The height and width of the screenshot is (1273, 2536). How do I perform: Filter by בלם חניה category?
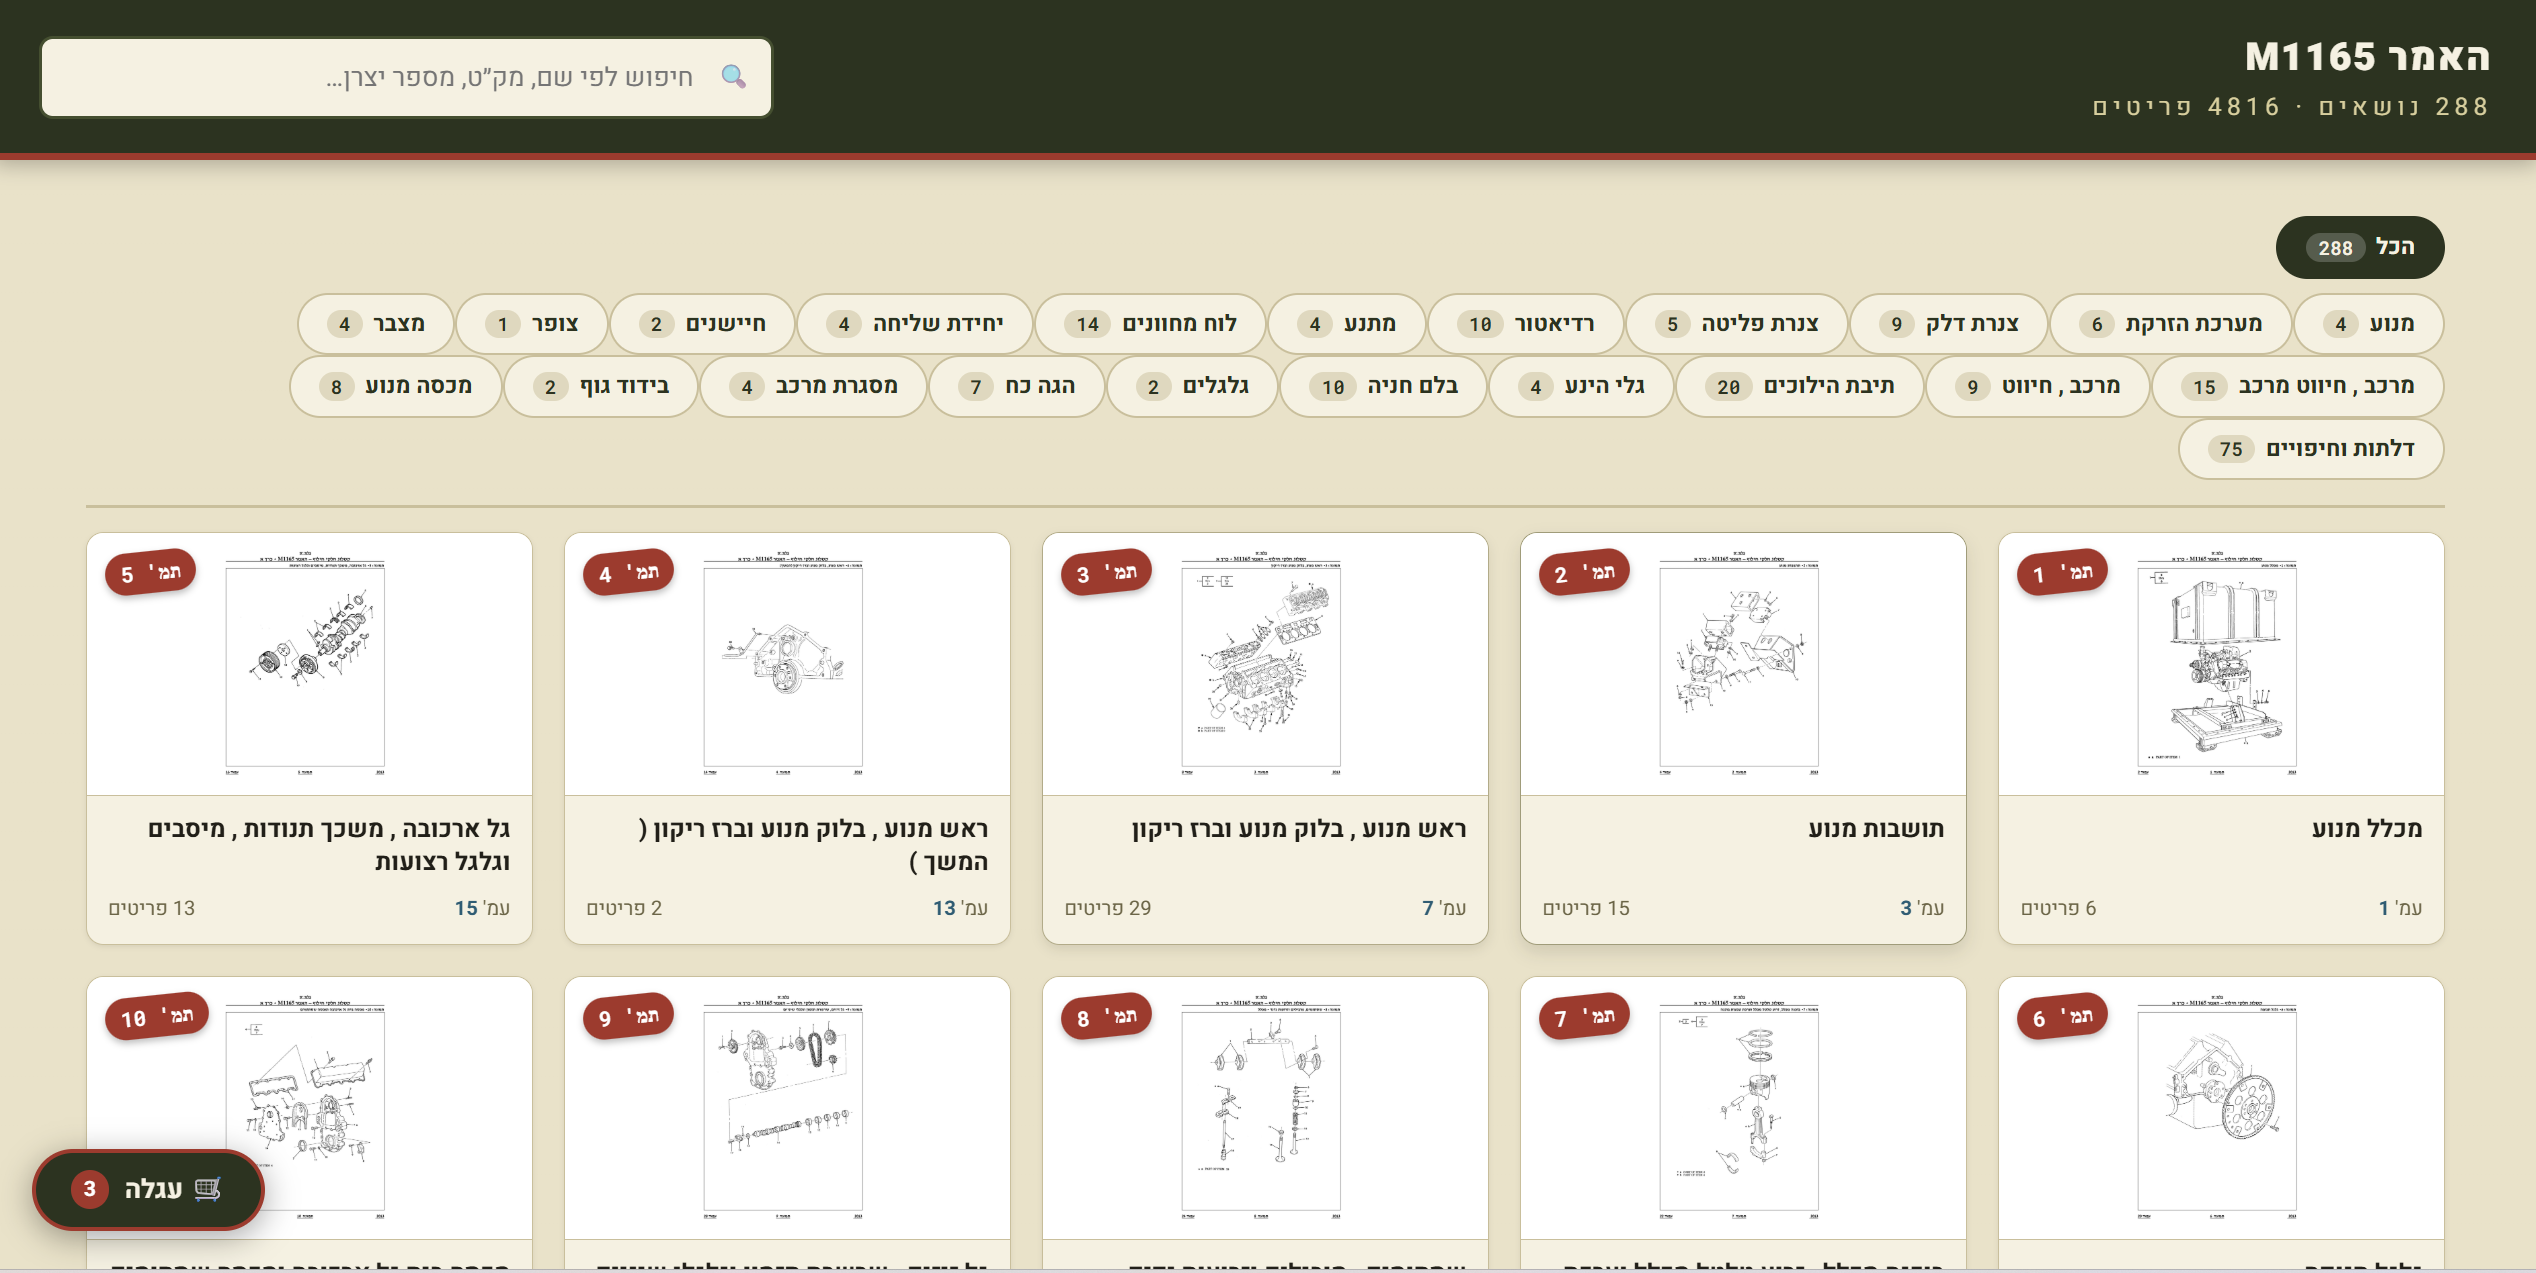click(1384, 386)
